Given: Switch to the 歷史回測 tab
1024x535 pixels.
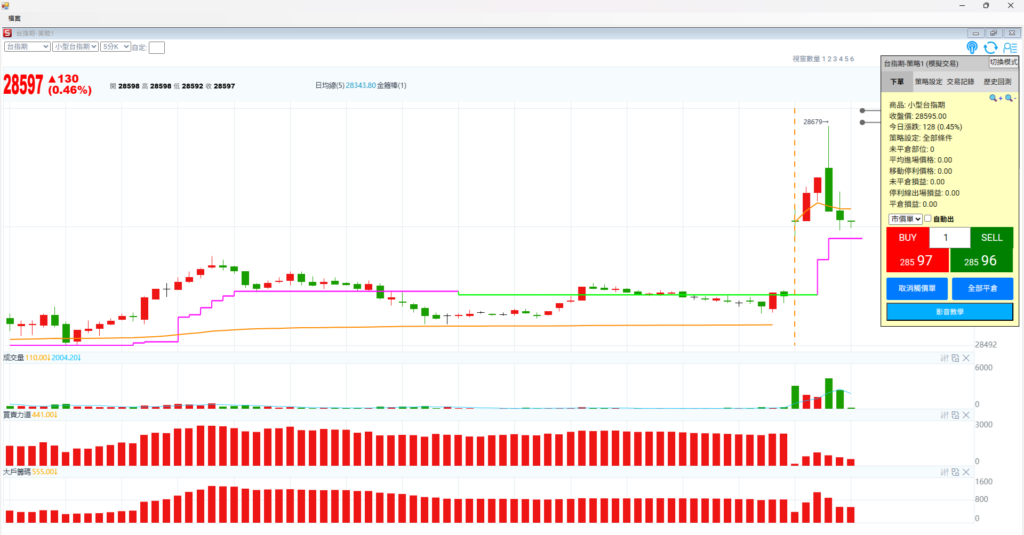Looking at the screenshot, I should click(997, 81).
